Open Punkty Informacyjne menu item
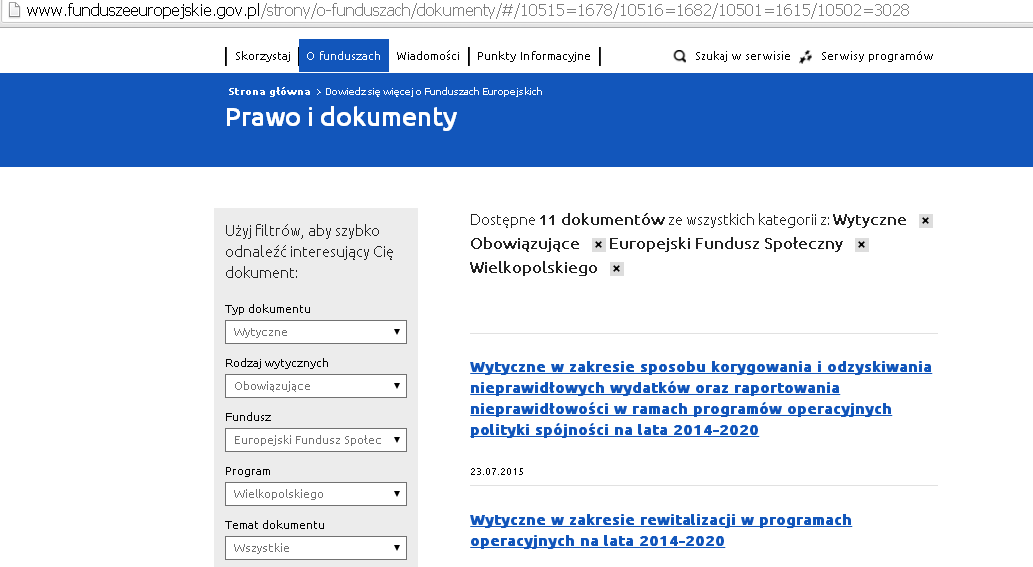This screenshot has width=1033, height=567. 534,56
